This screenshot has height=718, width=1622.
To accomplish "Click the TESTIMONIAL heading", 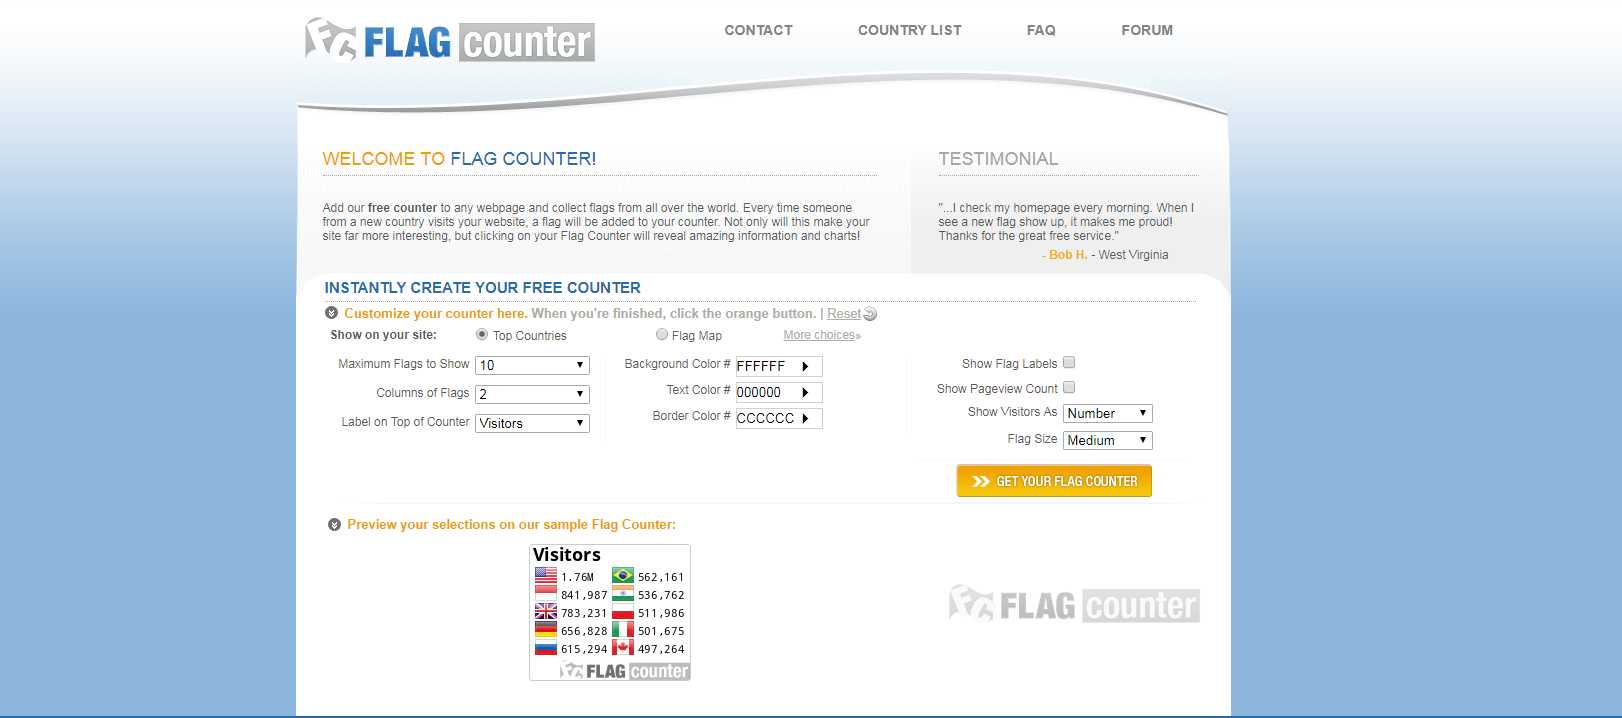I will 998,159.
